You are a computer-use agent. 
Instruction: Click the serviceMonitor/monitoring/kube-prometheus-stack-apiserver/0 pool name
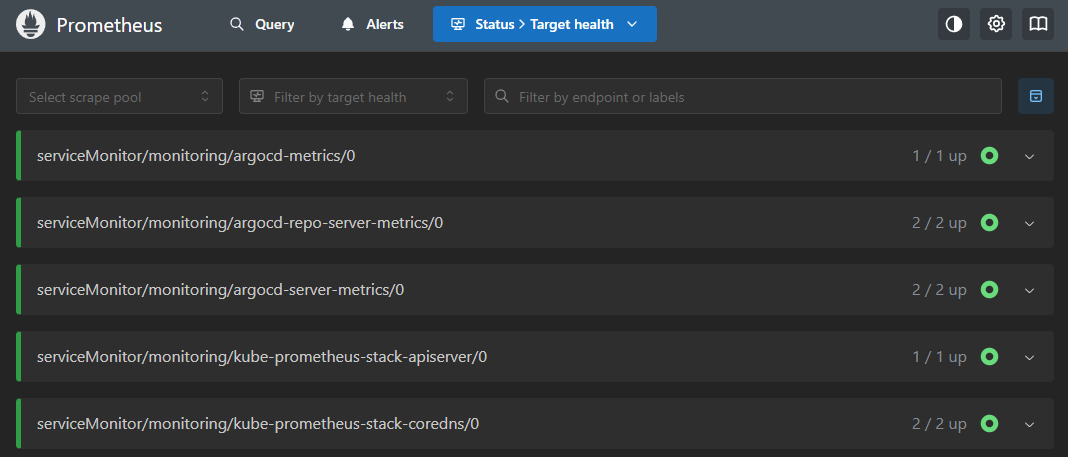[262, 356]
